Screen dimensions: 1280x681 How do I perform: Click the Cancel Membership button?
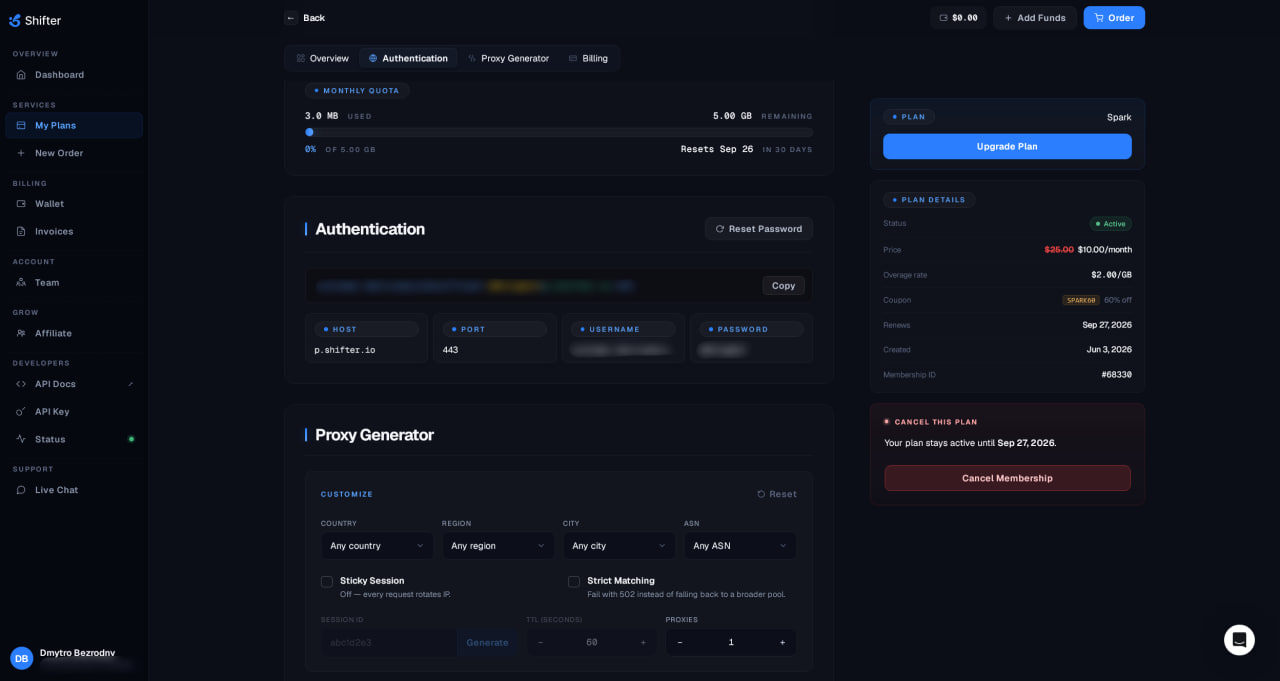[1007, 478]
